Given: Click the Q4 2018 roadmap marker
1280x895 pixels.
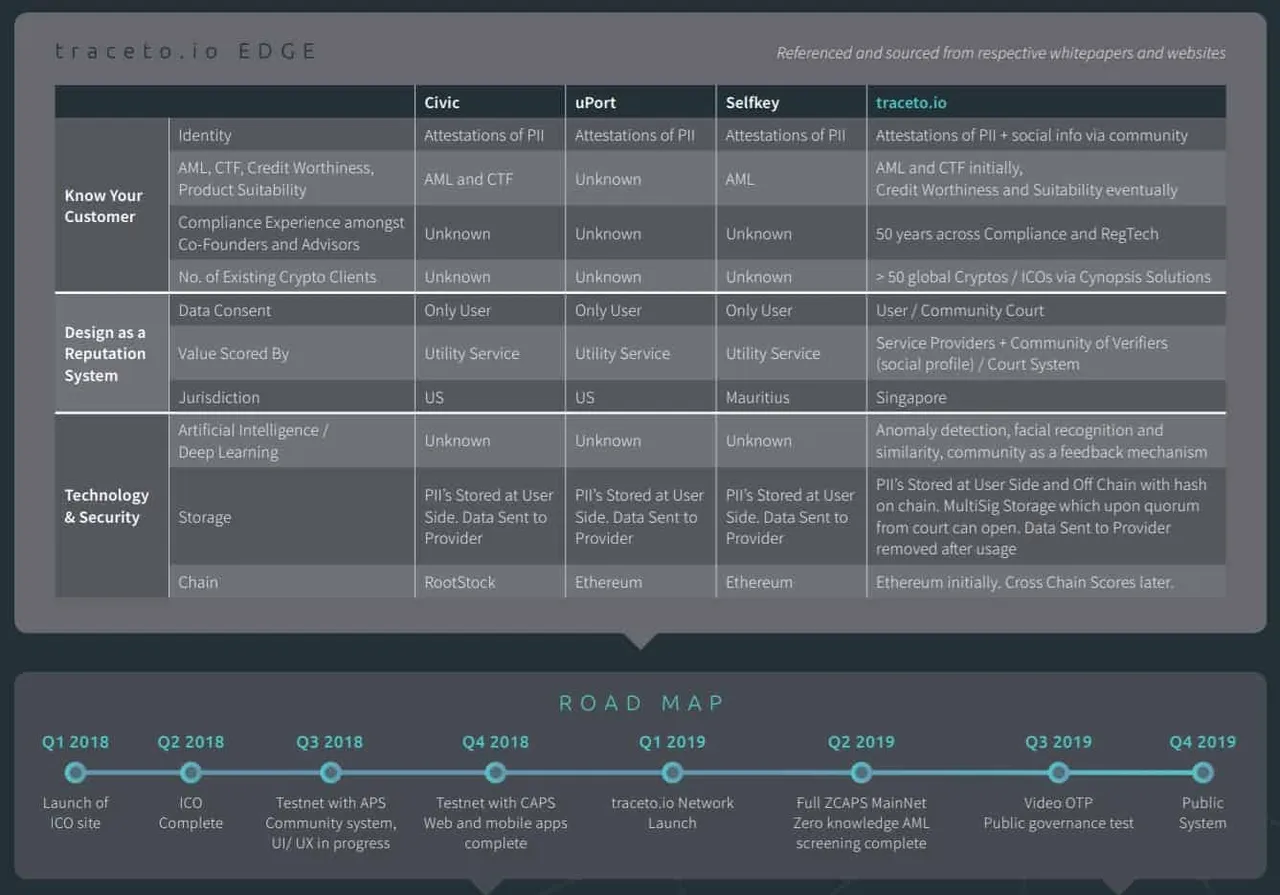Looking at the screenshot, I should 495,773.
